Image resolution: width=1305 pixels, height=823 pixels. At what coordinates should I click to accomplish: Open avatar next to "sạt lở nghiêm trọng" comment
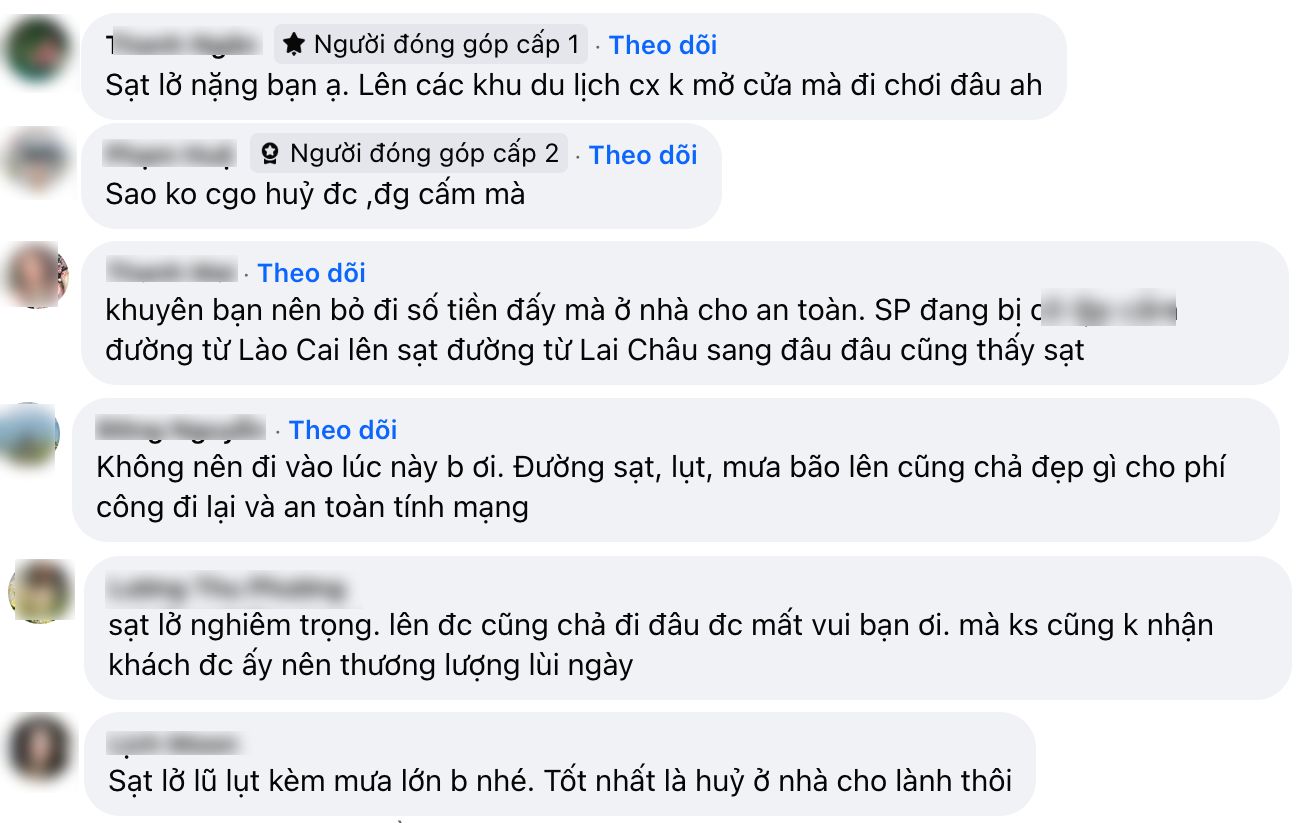pos(40,592)
